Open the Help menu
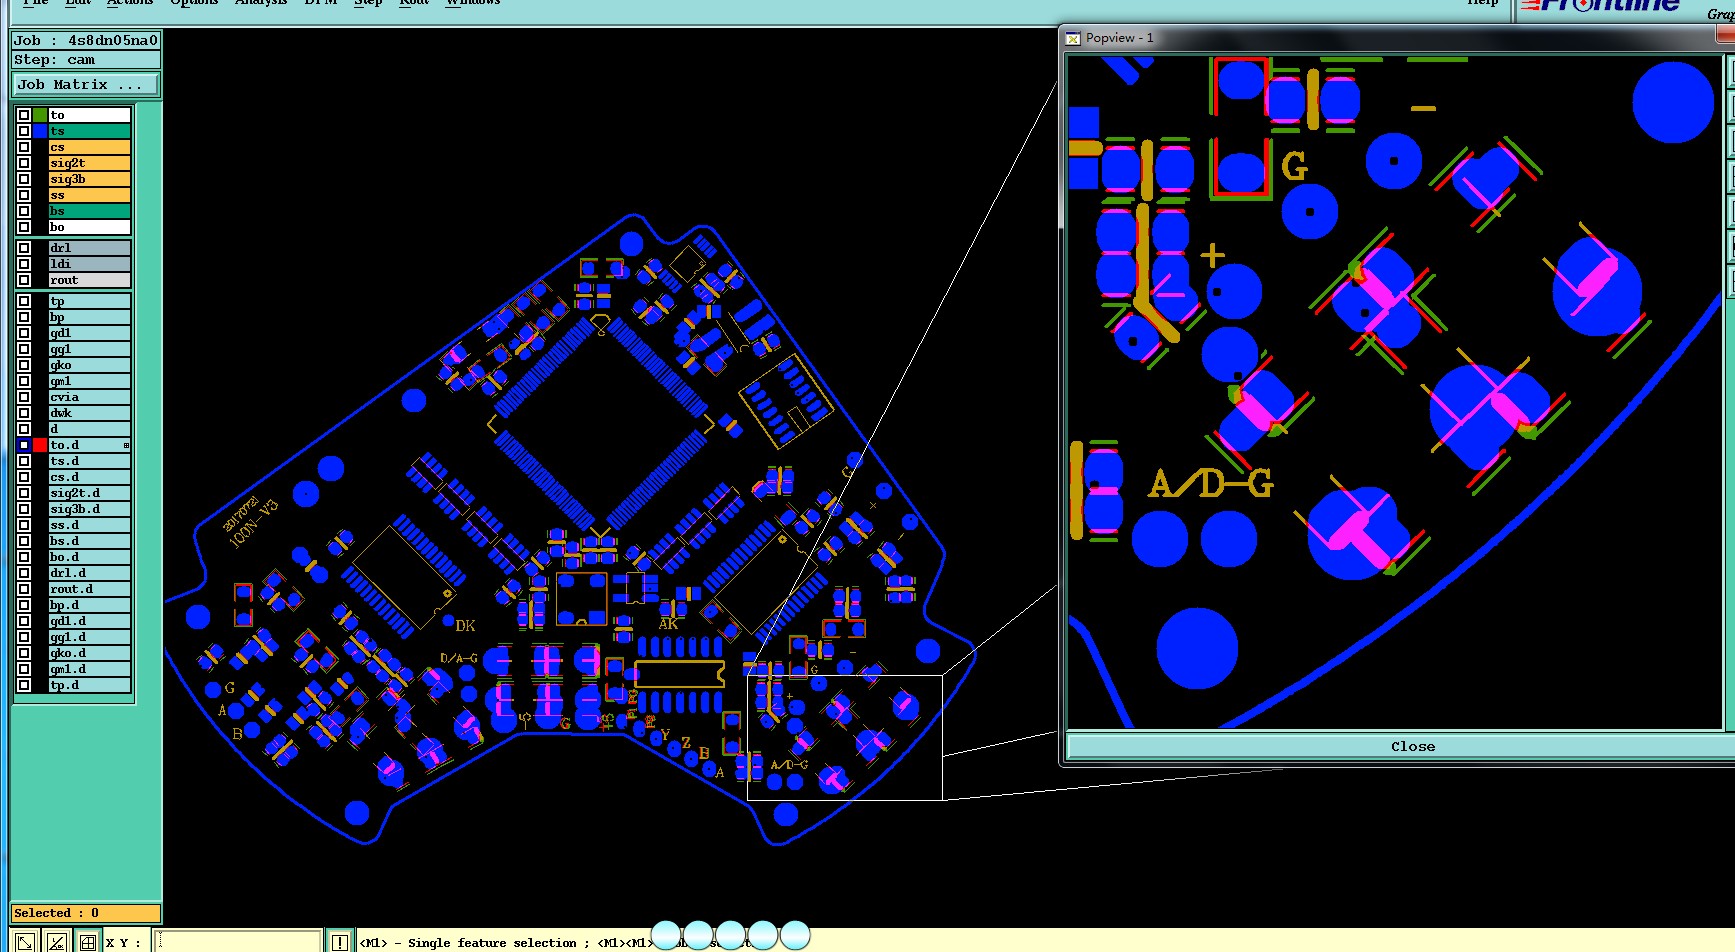The width and height of the screenshot is (1735, 952). (1483, 3)
